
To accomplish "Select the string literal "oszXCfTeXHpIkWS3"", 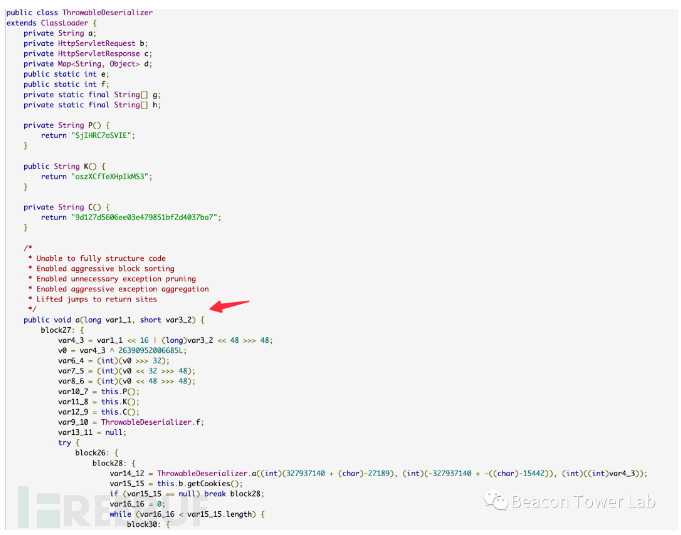I will 109,175.
